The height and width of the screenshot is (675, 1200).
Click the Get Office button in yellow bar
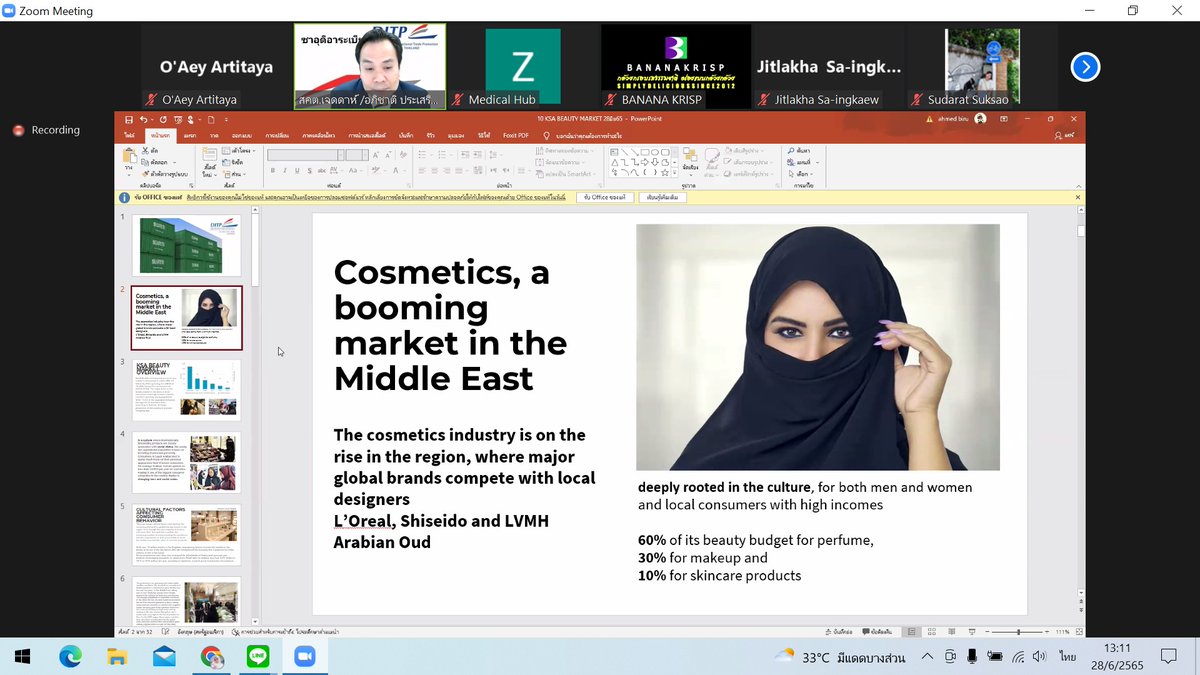pyautogui.click(x=606, y=198)
